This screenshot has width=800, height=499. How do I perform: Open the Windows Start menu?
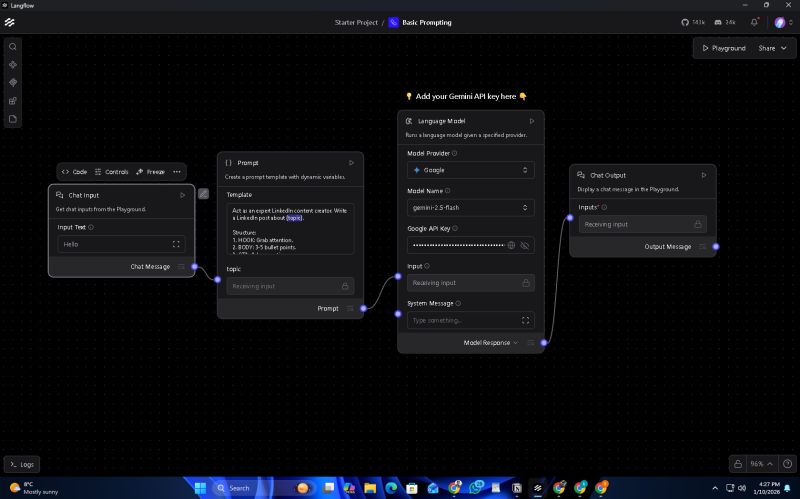[x=201, y=488]
